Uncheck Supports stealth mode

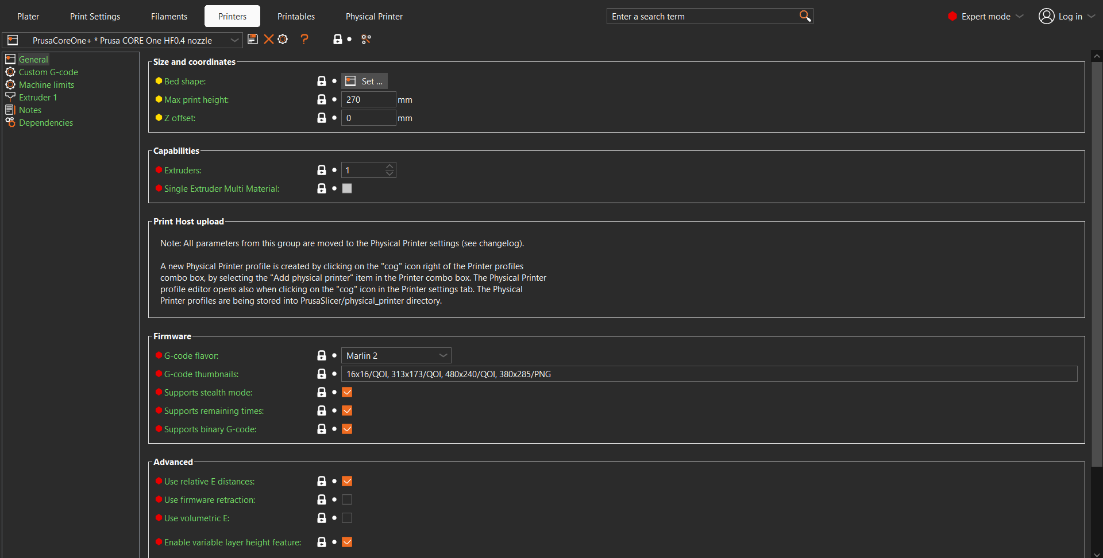[347, 393]
